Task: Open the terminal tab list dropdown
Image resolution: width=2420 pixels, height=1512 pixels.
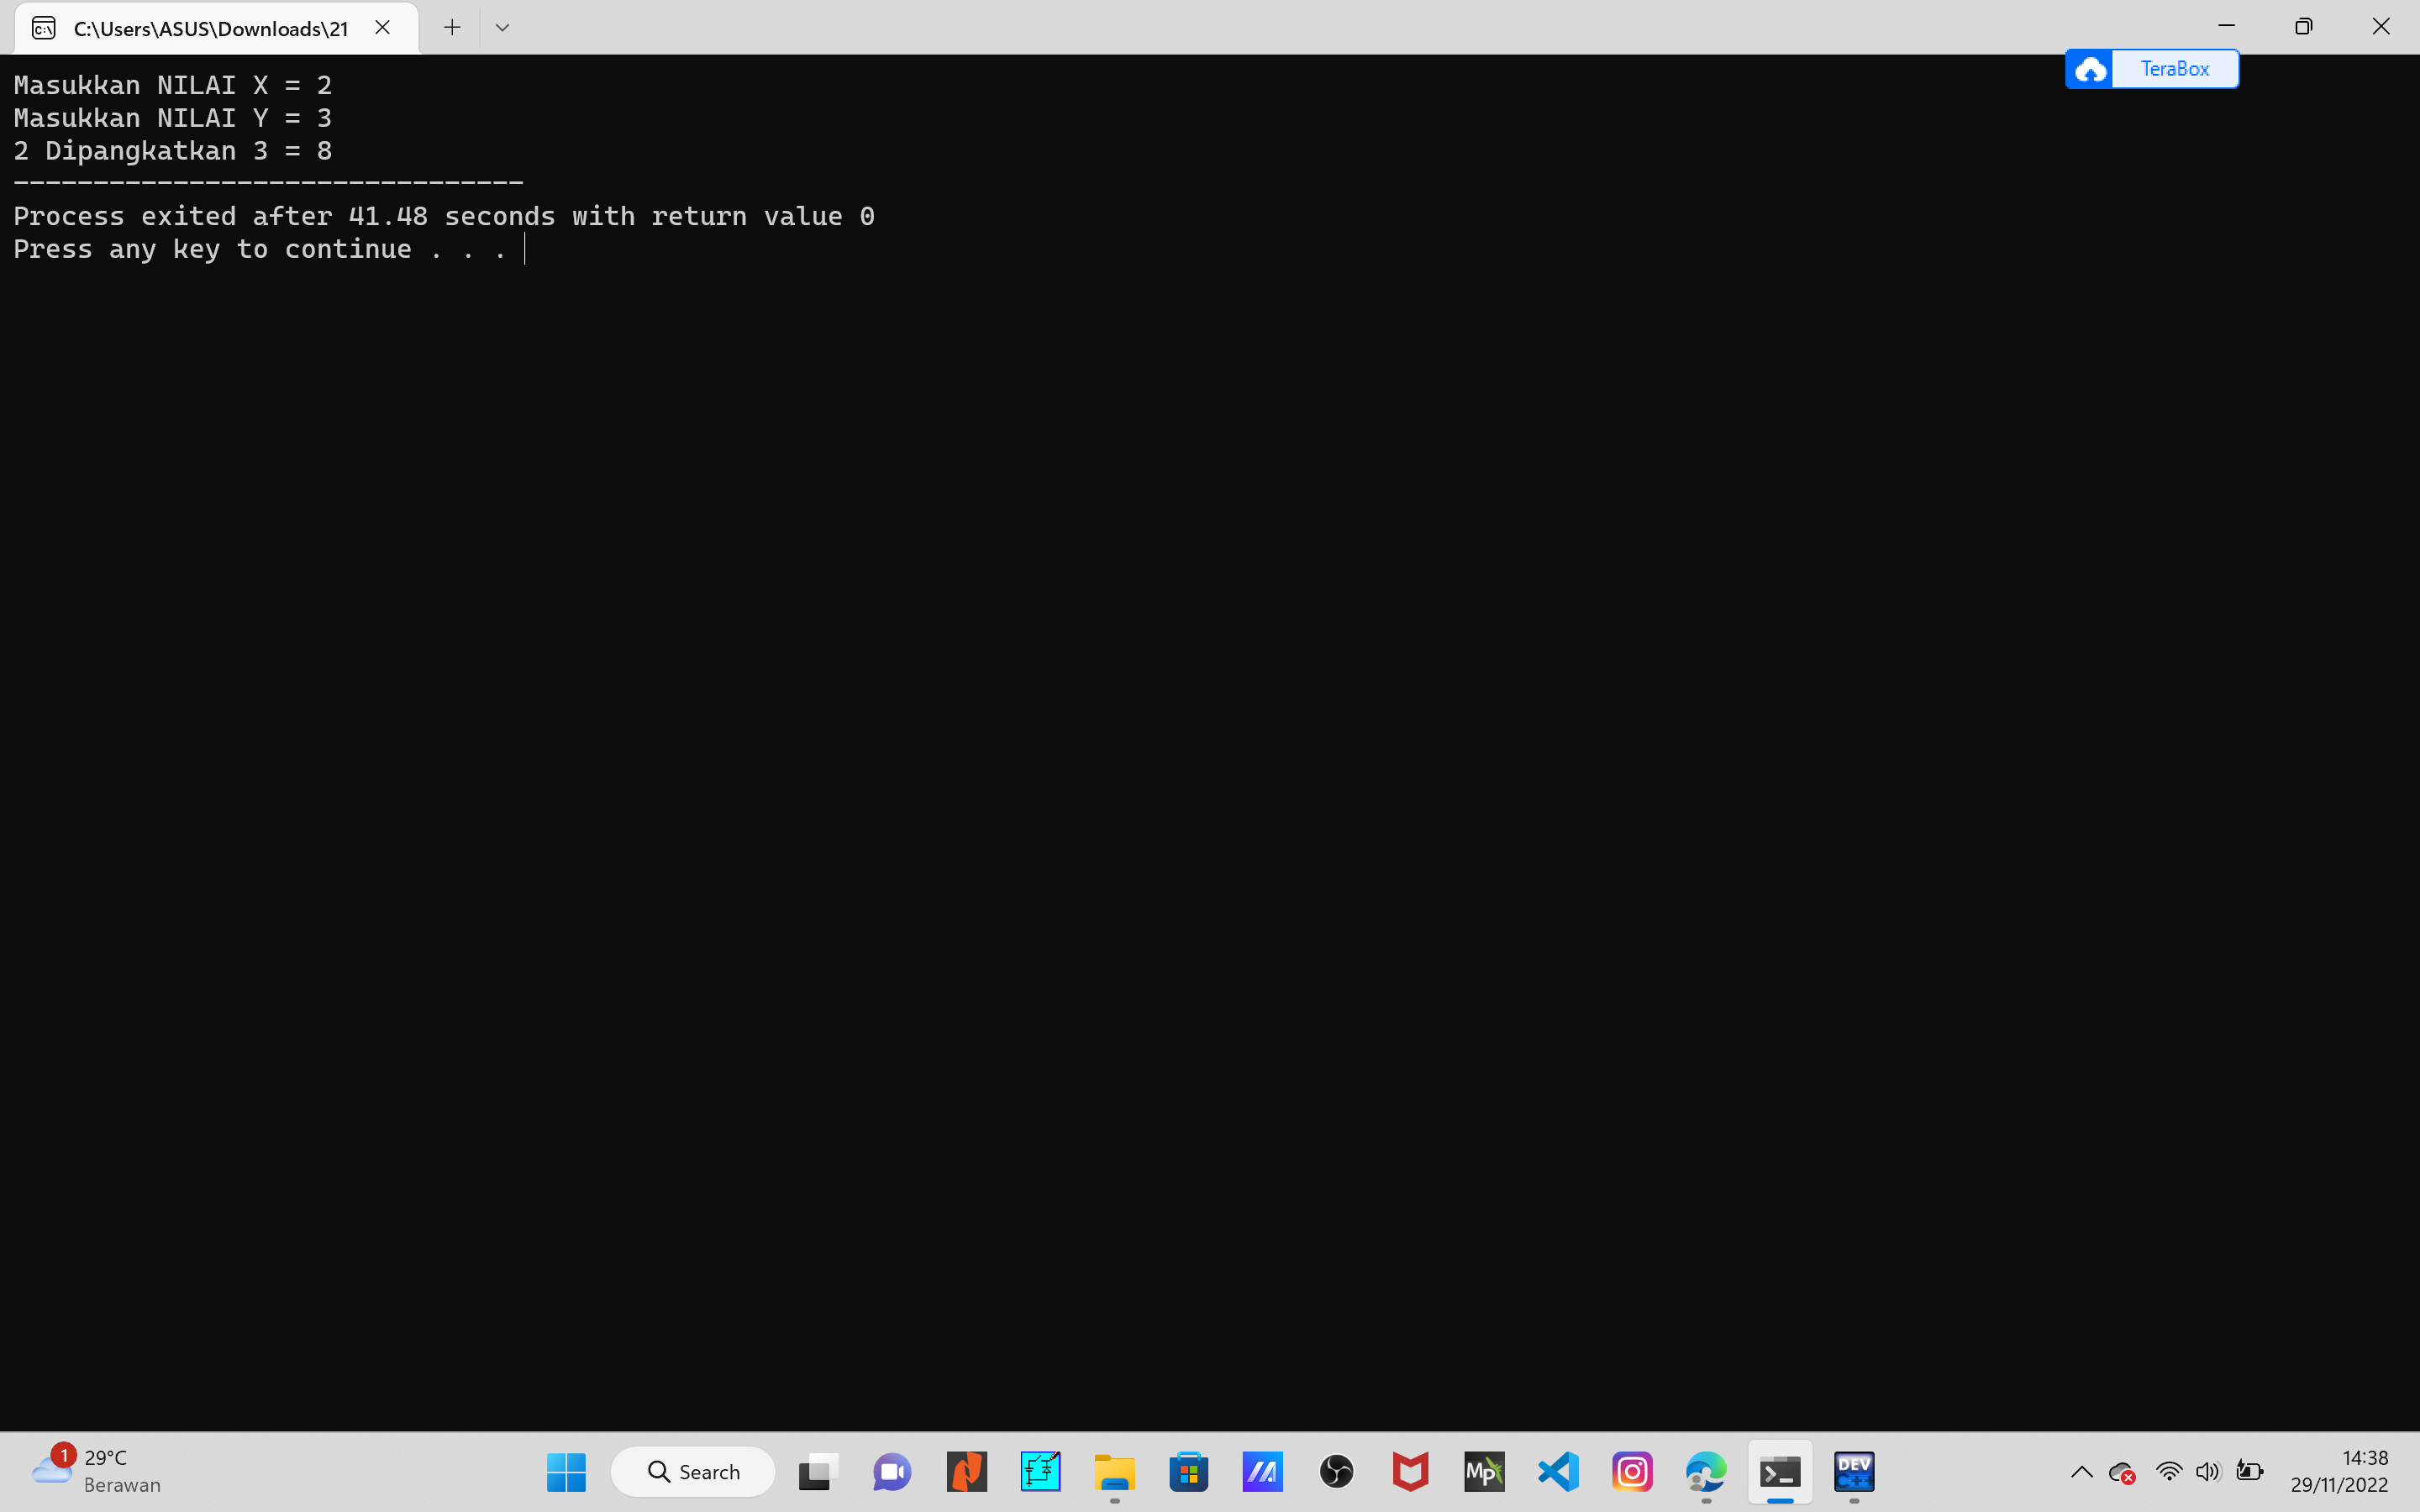Action: coord(502,27)
